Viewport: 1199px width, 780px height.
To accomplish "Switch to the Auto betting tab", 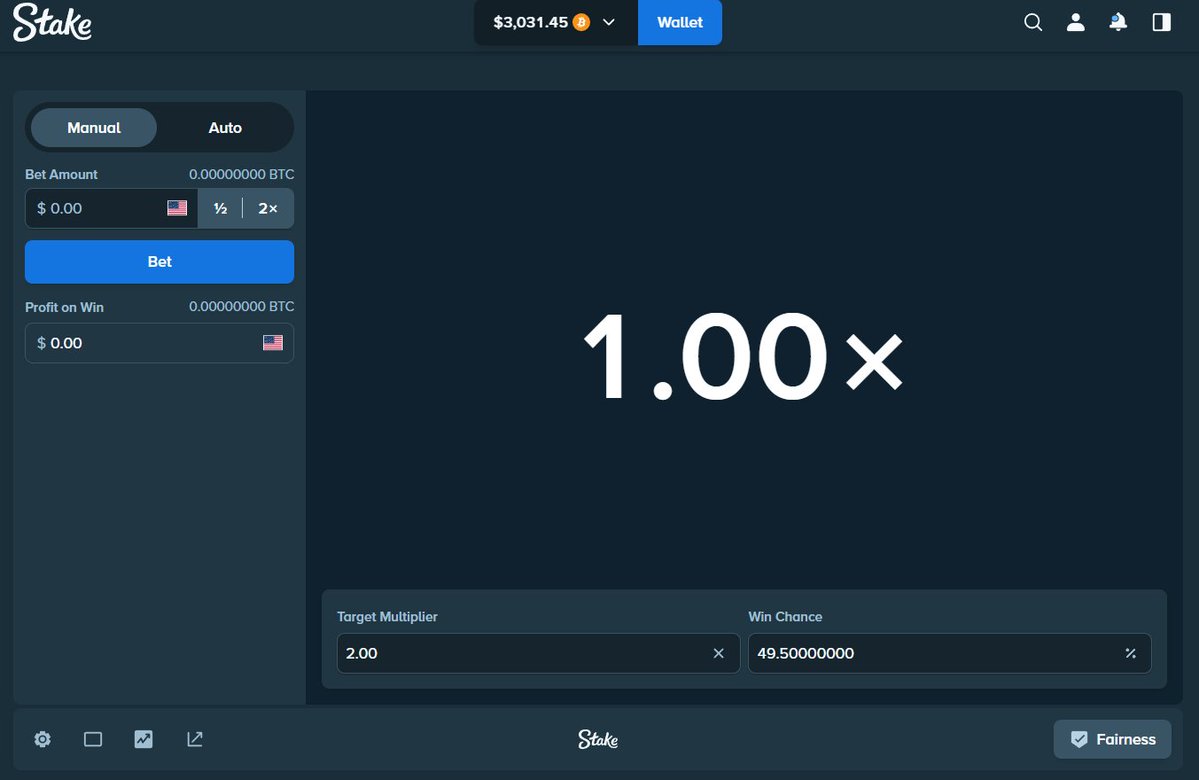I will (x=225, y=128).
